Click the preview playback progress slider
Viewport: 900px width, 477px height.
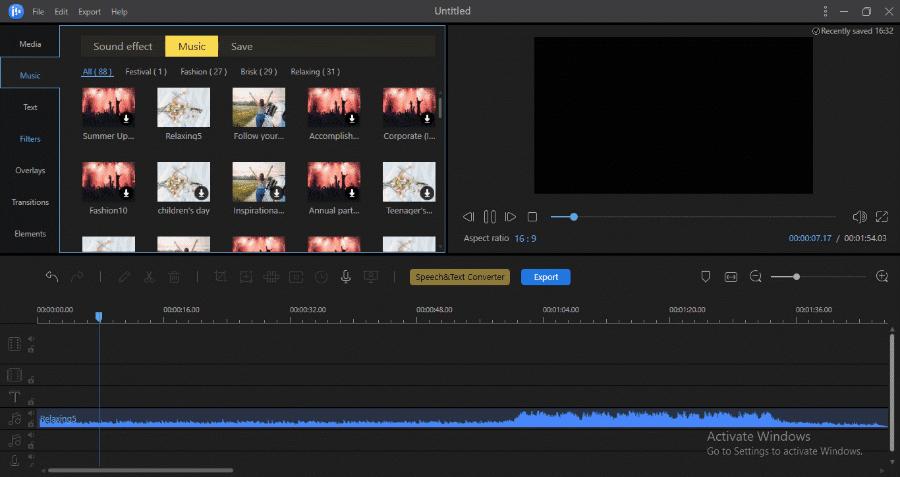coord(693,217)
